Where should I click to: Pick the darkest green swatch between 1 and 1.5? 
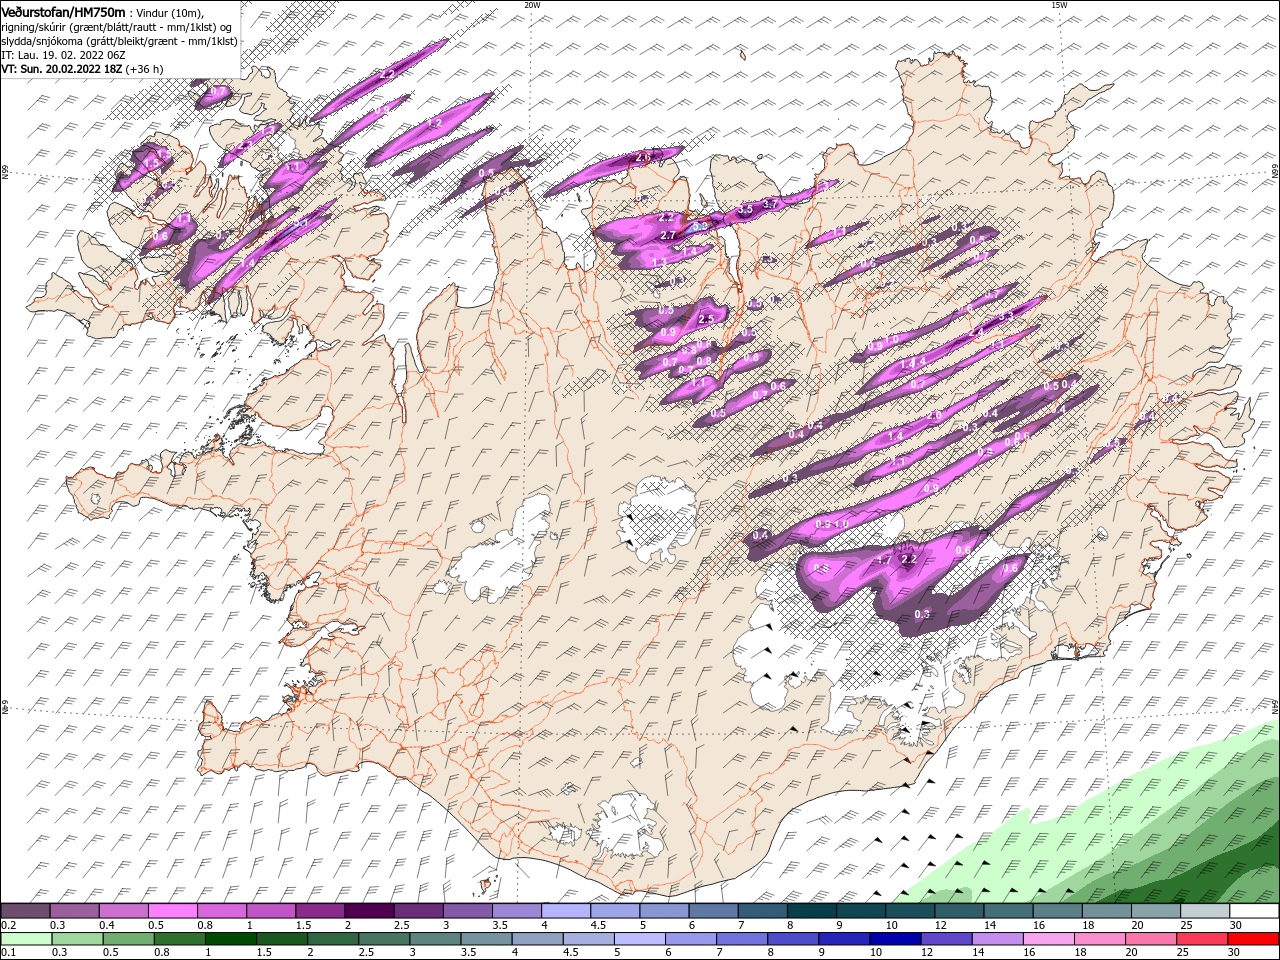230,938
